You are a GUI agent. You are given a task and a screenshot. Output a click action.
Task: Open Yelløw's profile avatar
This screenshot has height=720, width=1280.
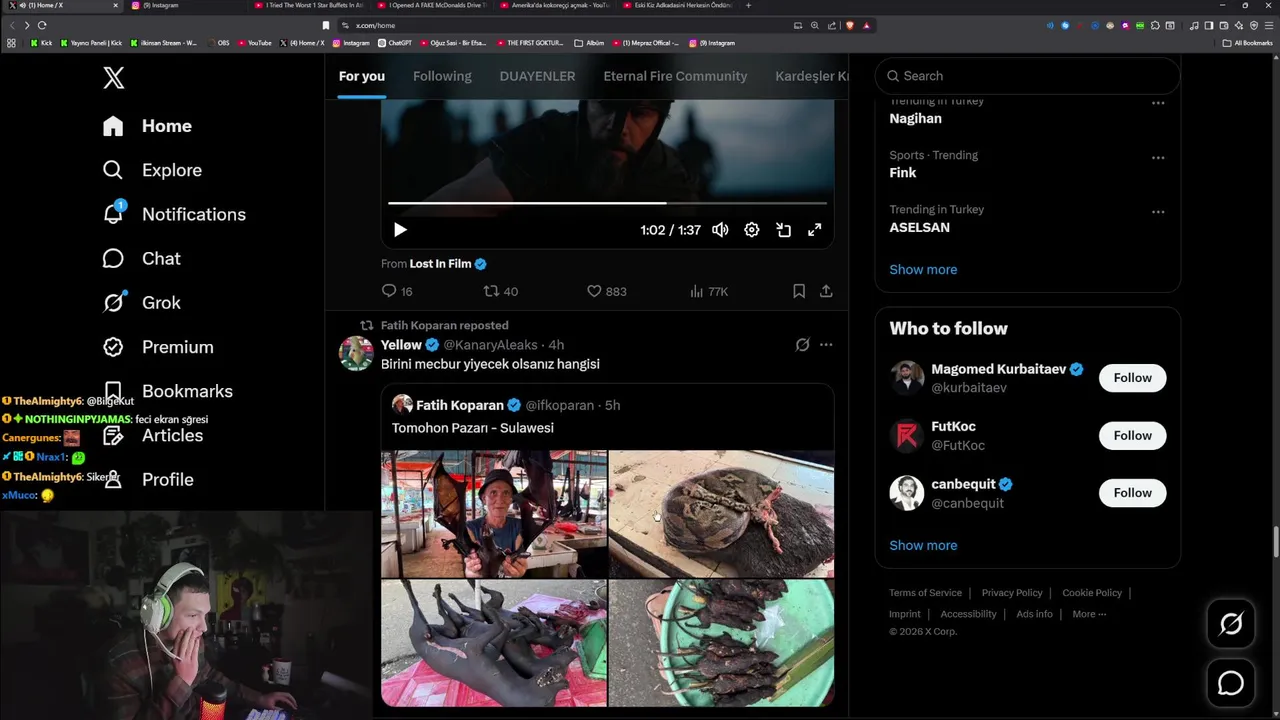point(356,353)
